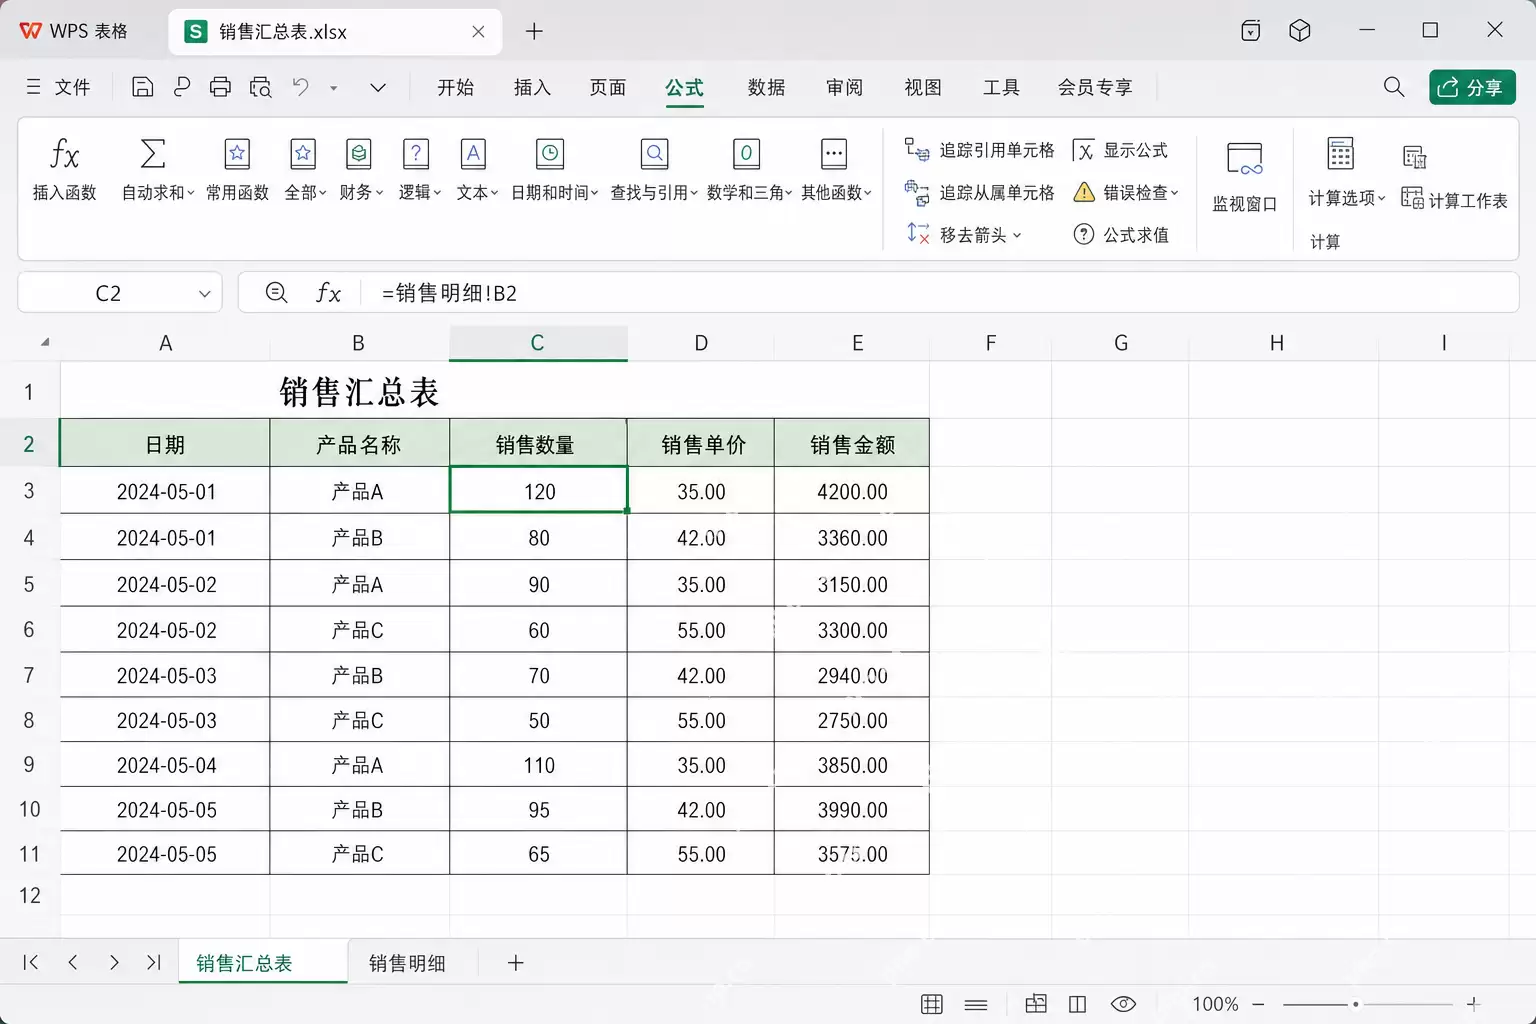Switch to the 数据 ribbon tab

(766, 87)
